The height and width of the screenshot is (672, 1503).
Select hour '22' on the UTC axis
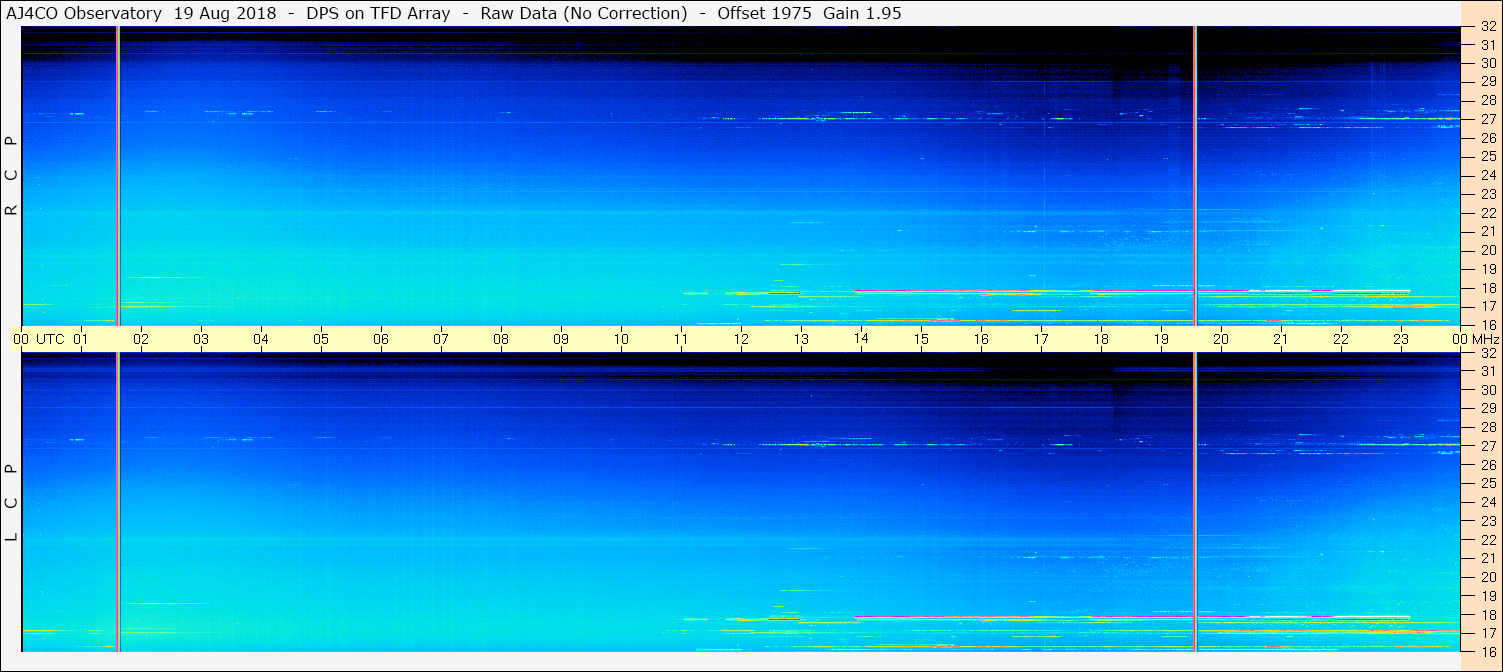[1341, 339]
